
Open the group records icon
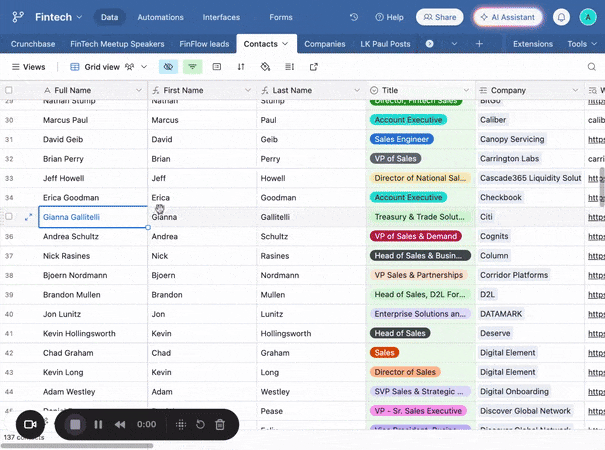pos(217,67)
